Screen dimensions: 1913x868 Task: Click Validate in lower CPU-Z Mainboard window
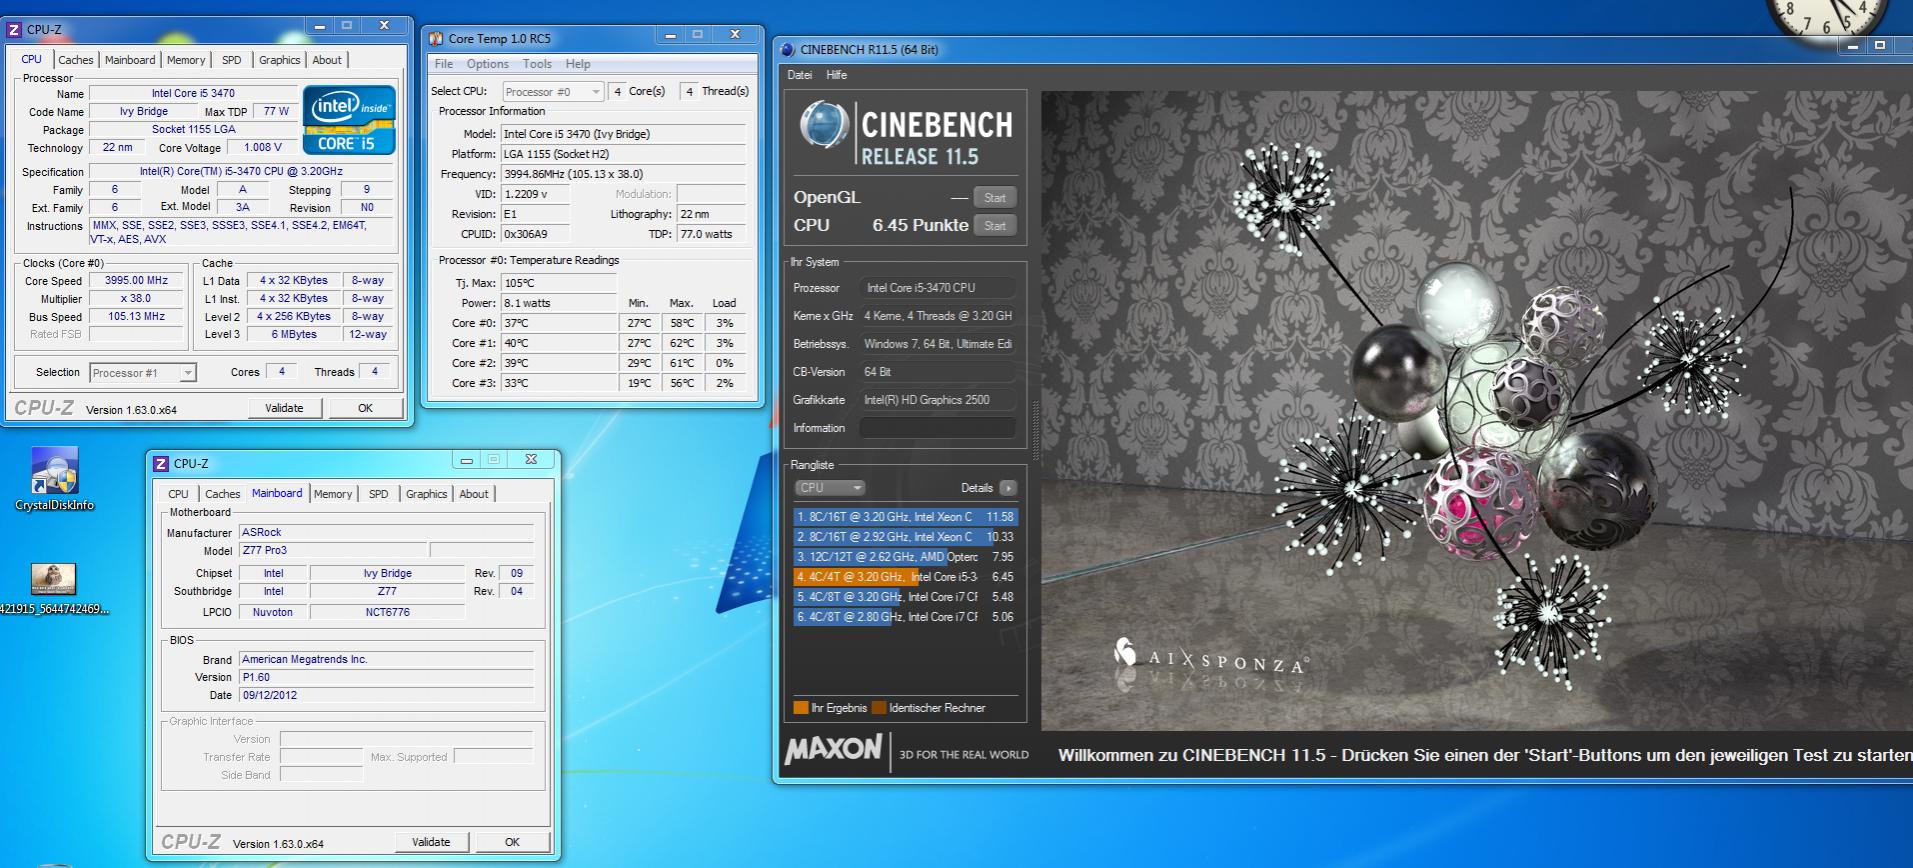[431, 842]
